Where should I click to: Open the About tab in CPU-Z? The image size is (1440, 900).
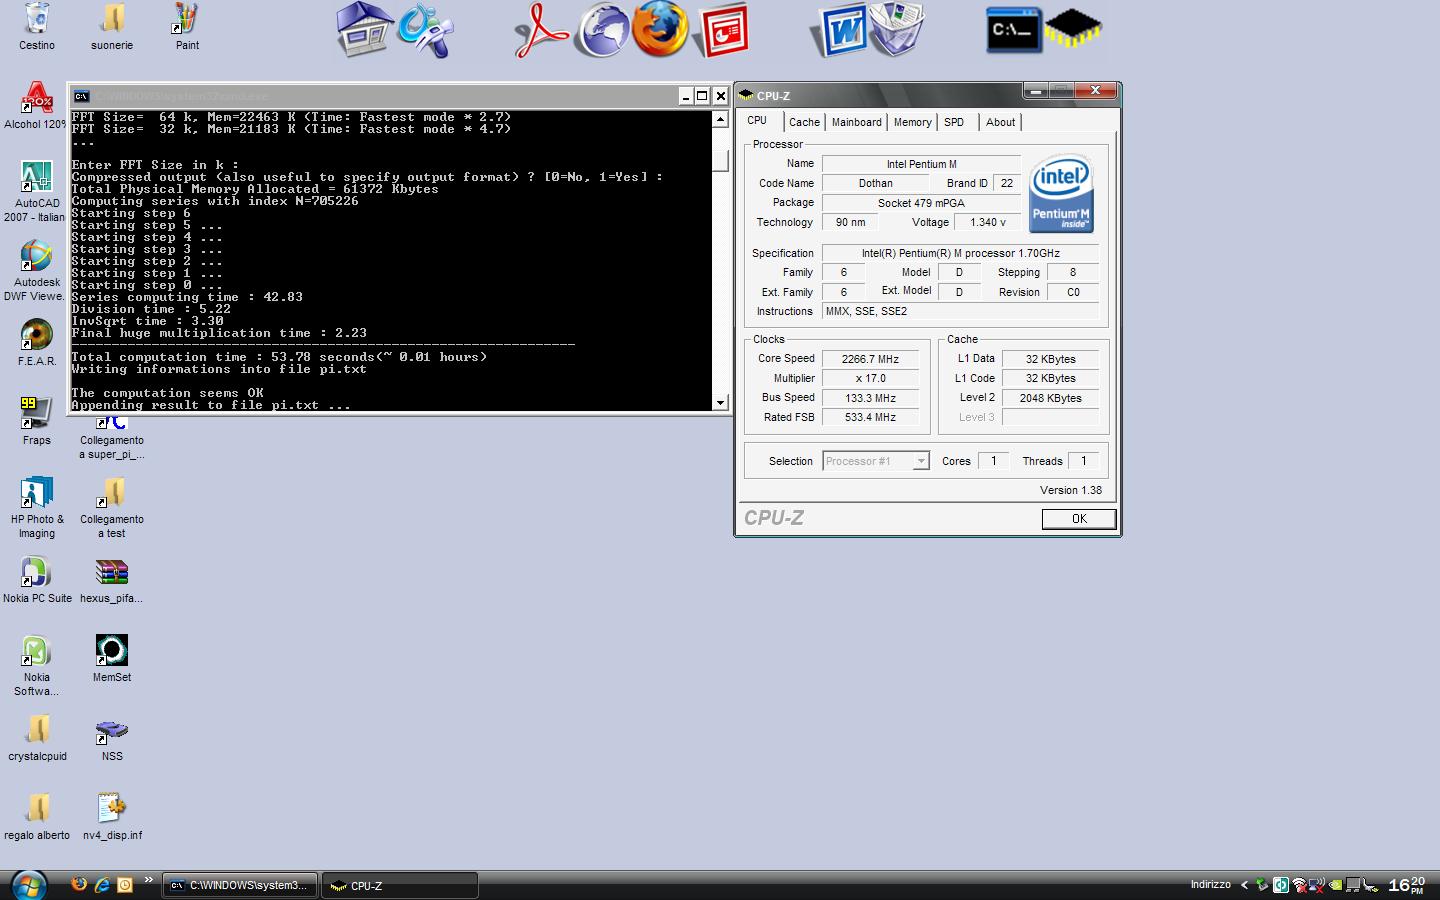(x=1000, y=122)
